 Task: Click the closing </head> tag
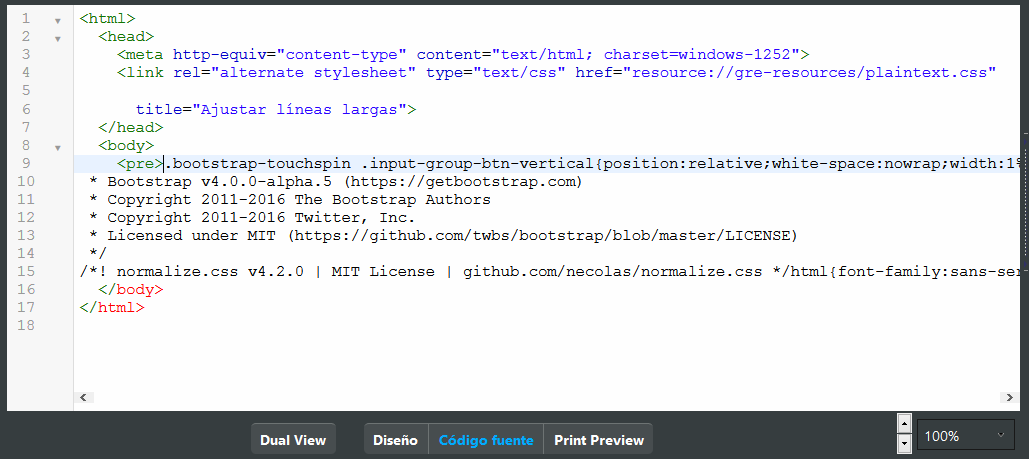pos(131,127)
